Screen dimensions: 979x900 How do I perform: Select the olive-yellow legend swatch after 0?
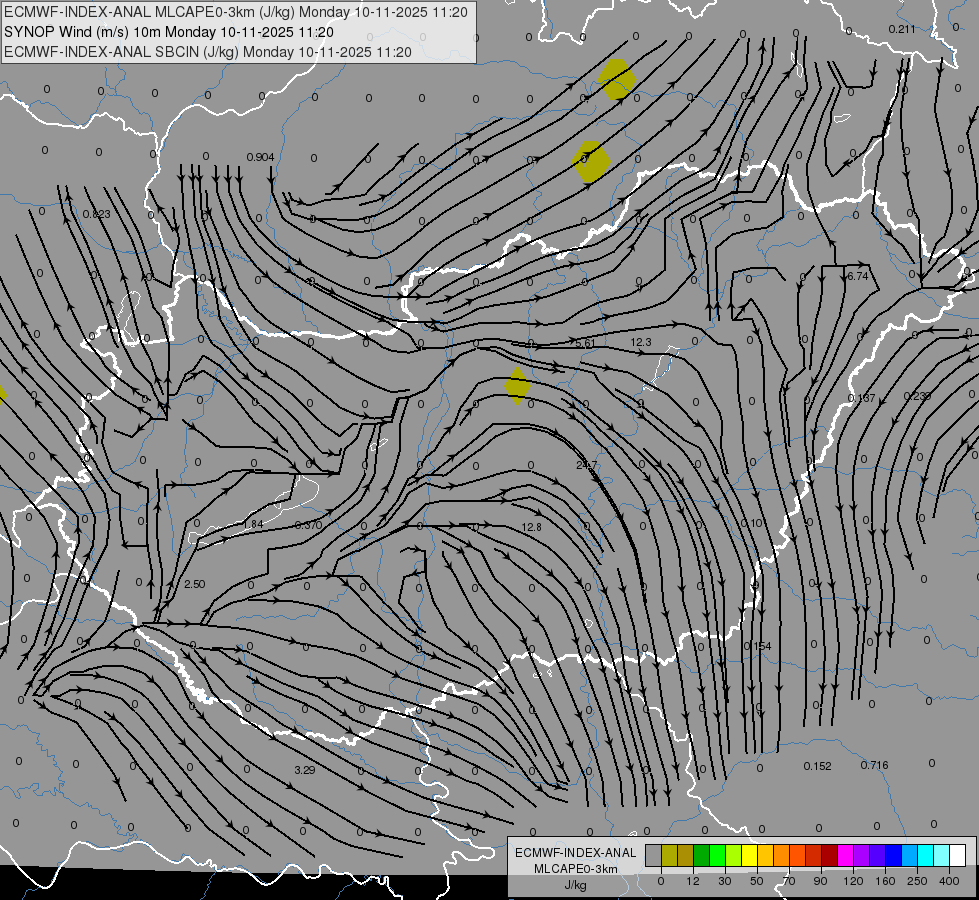[x=669, y=855]
